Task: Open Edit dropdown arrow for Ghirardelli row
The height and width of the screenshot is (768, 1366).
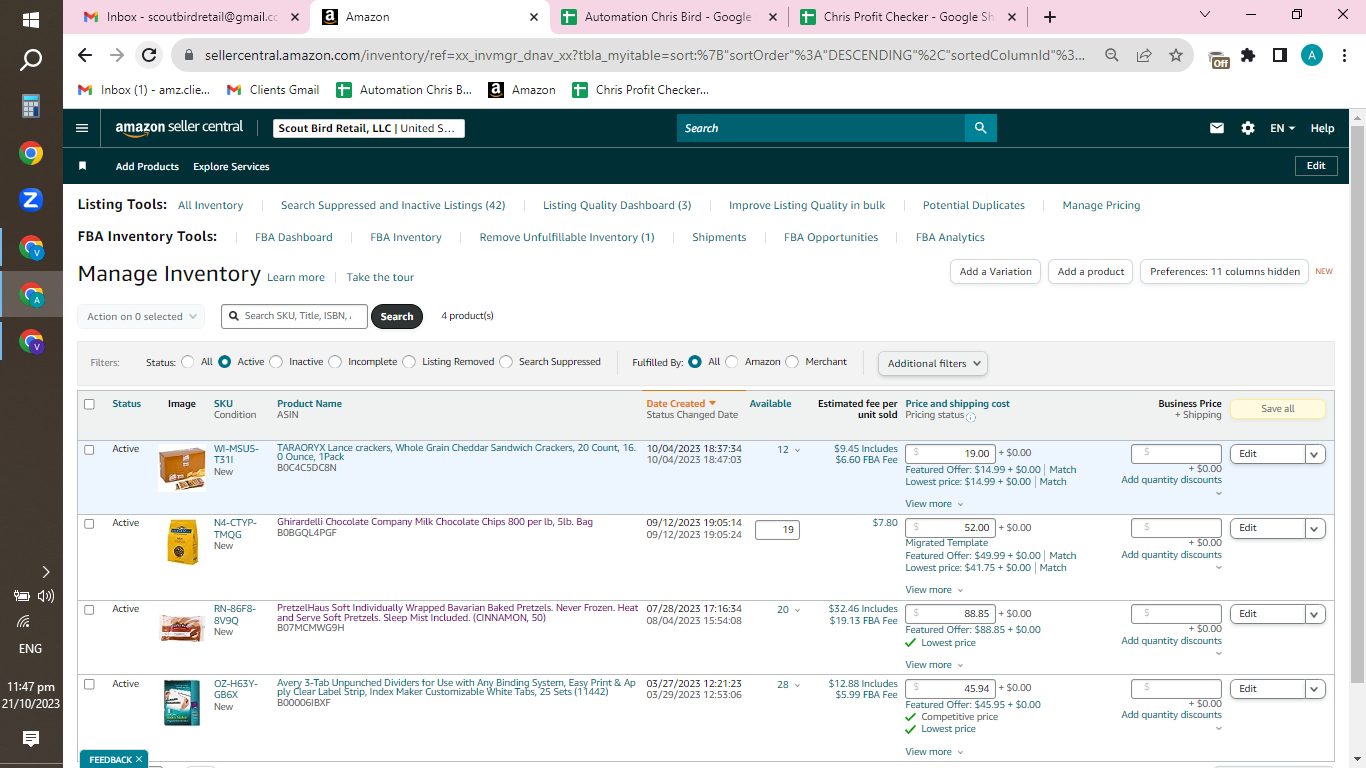Action: coord(1315,528)
